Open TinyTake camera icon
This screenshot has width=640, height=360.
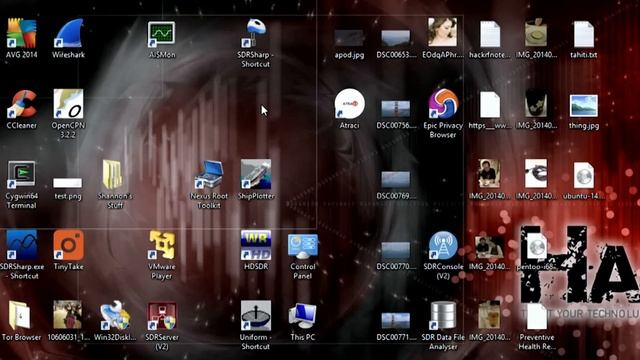pos(69,245)
